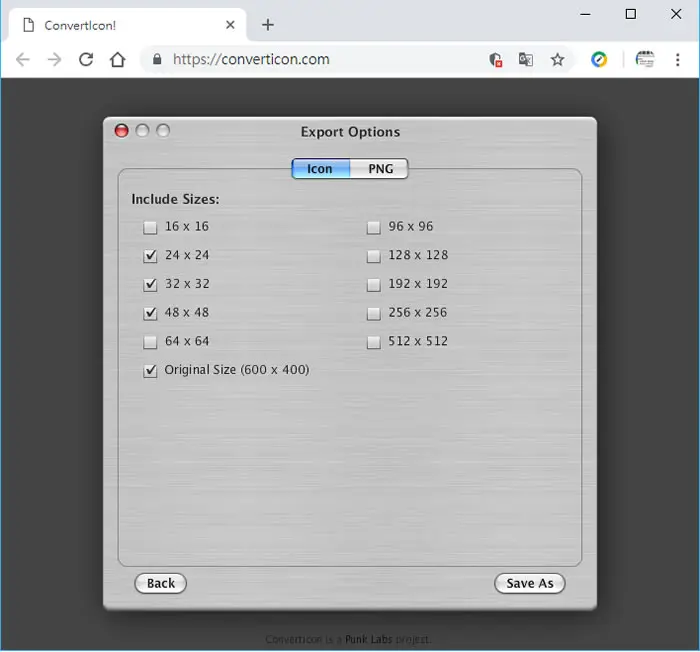
Task: Toggle Original Size (600 x 400) checkbox
Action: click(150, 371)
